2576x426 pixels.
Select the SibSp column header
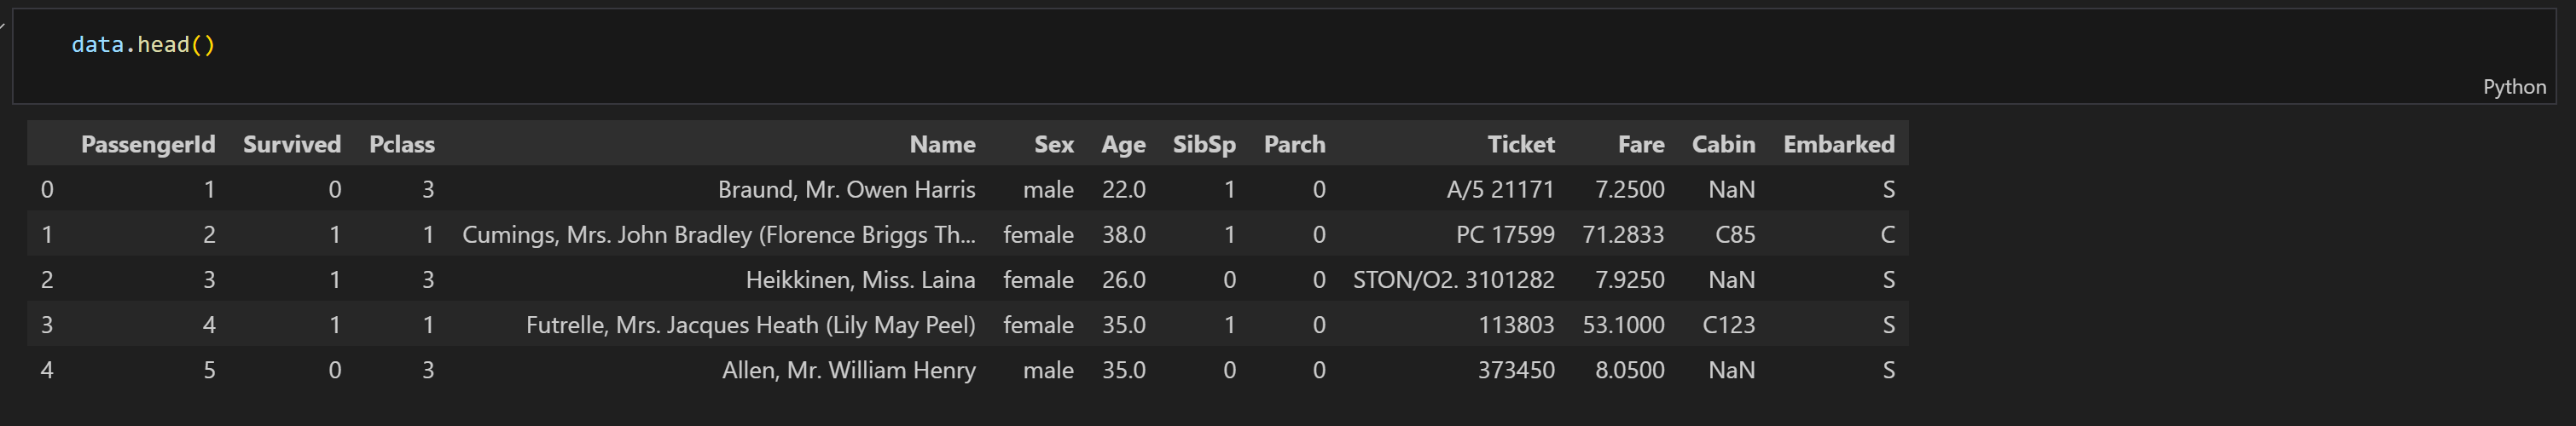pyautogui.click(x=1204, y=145)
